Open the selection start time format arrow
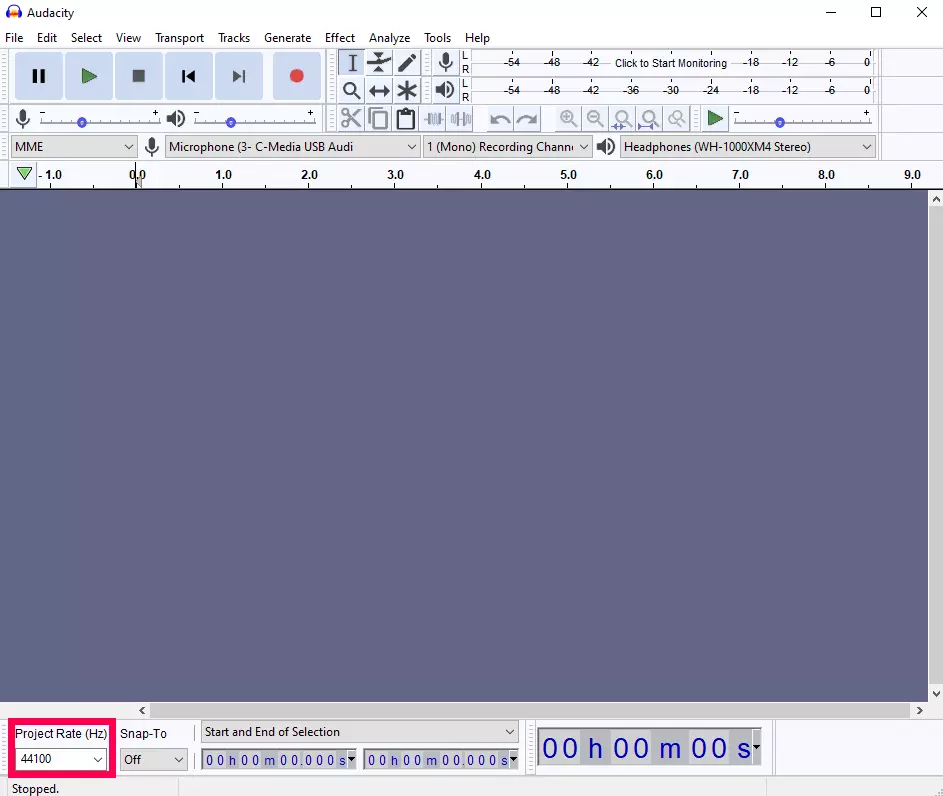 pyautogui.click(x=352, y=759)
